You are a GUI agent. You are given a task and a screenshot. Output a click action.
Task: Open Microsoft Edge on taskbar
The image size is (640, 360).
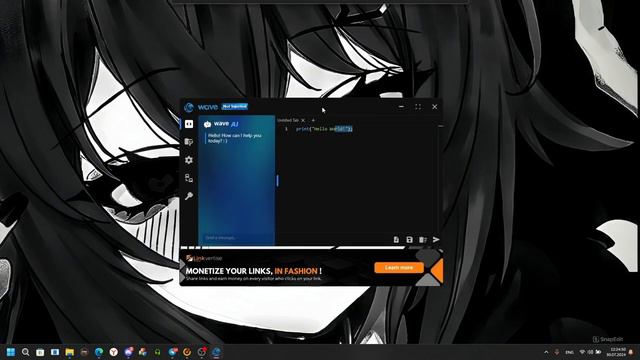coord(99,352)
